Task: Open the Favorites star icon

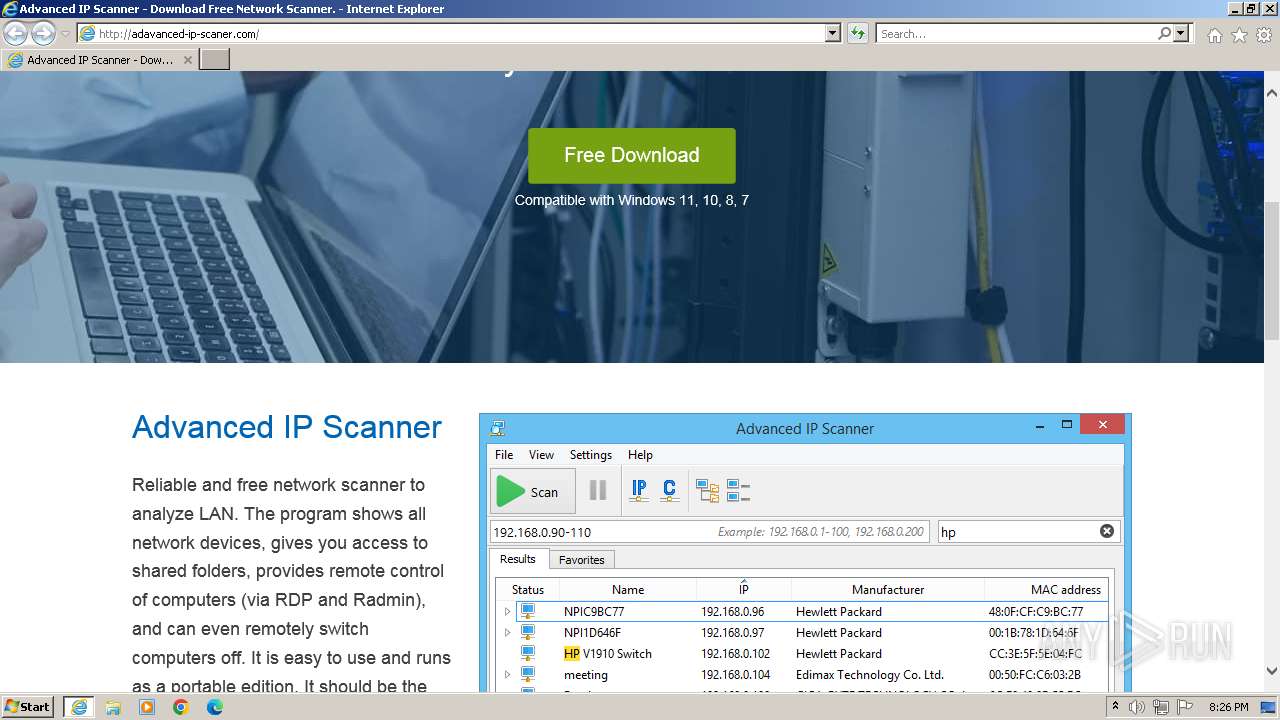Action: pyautogui.click(x=1239, y=35)
